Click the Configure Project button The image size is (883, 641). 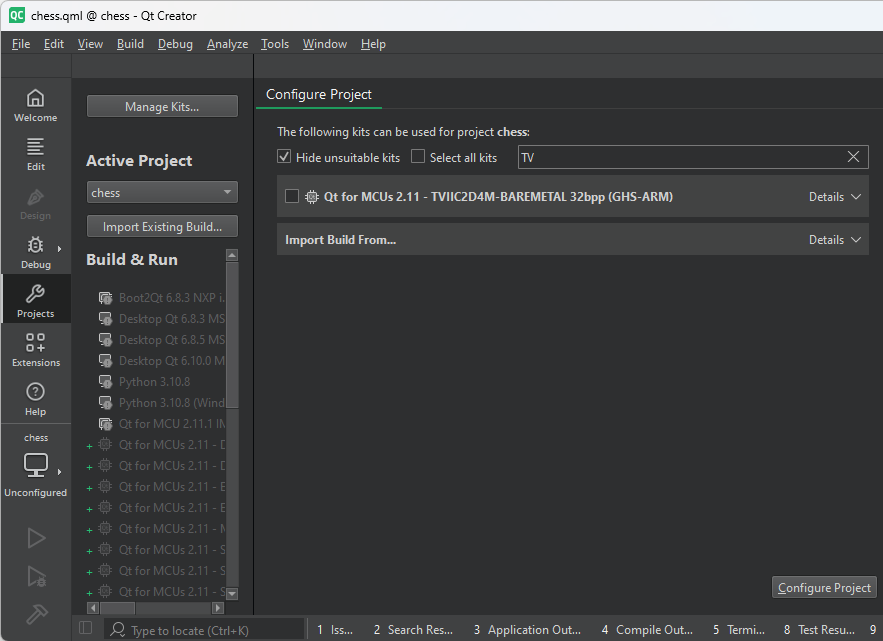(x=823, y=587)
